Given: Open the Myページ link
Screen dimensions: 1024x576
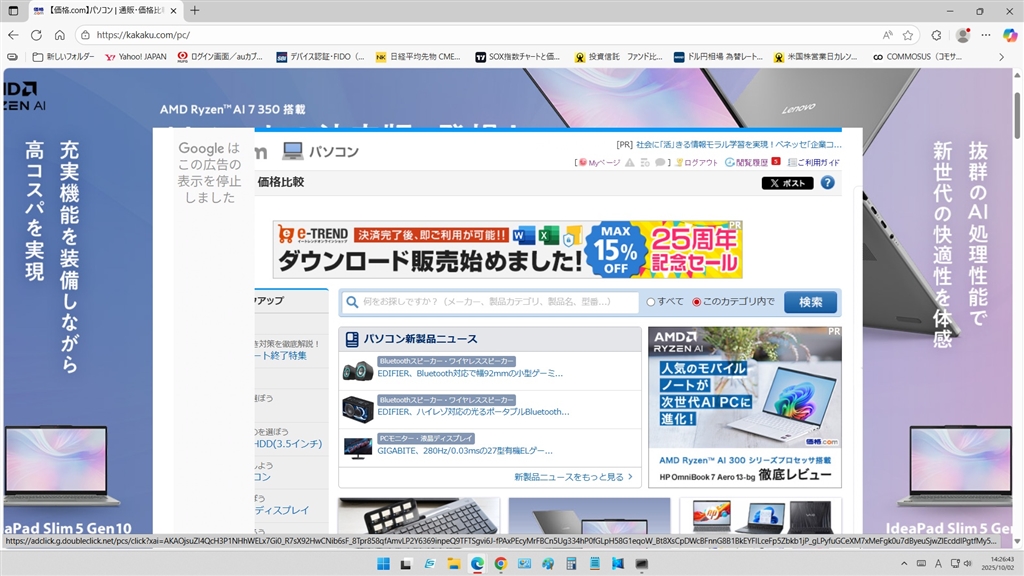Looking at the screenshot, I should [600, 163].
